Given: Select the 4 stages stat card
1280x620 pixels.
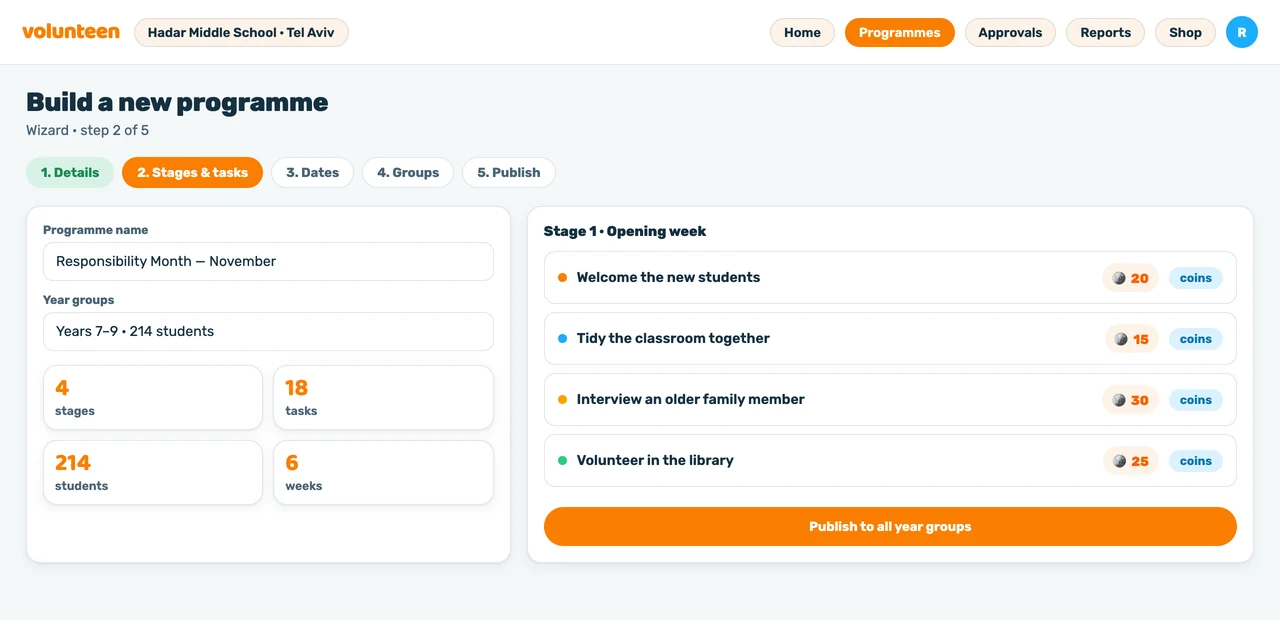Looking at the screenshot, I should click(x=153, y=397).
